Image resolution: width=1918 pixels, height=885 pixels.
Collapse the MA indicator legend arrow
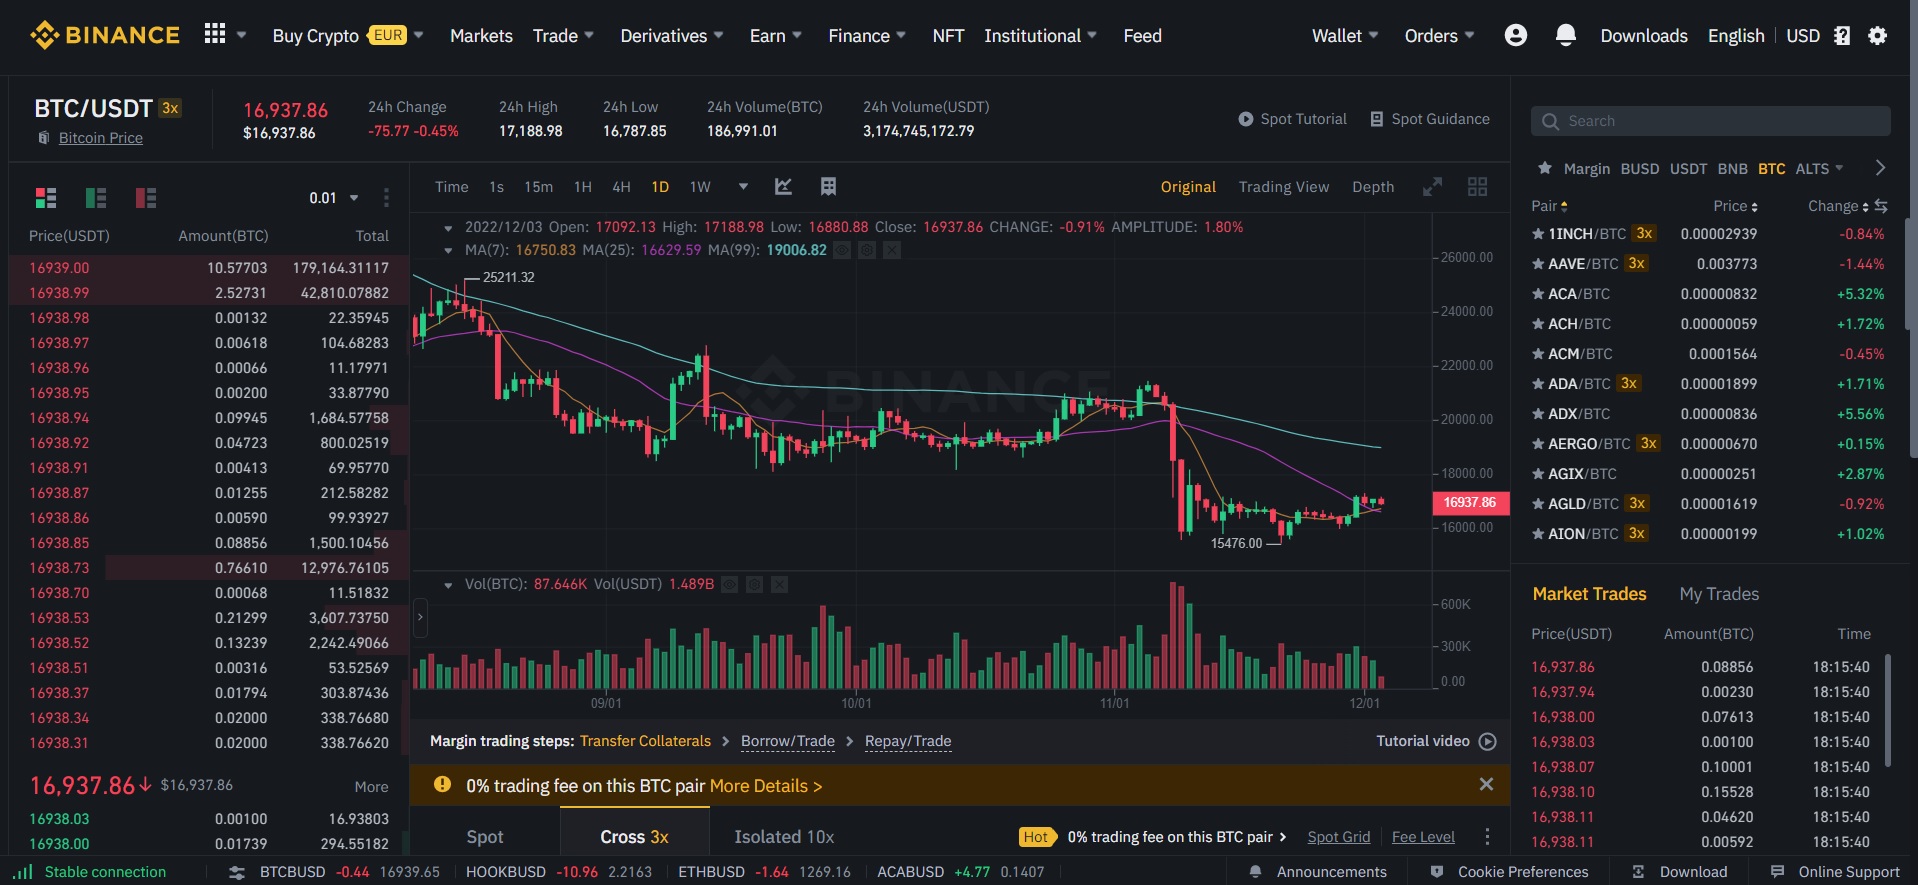448,250
